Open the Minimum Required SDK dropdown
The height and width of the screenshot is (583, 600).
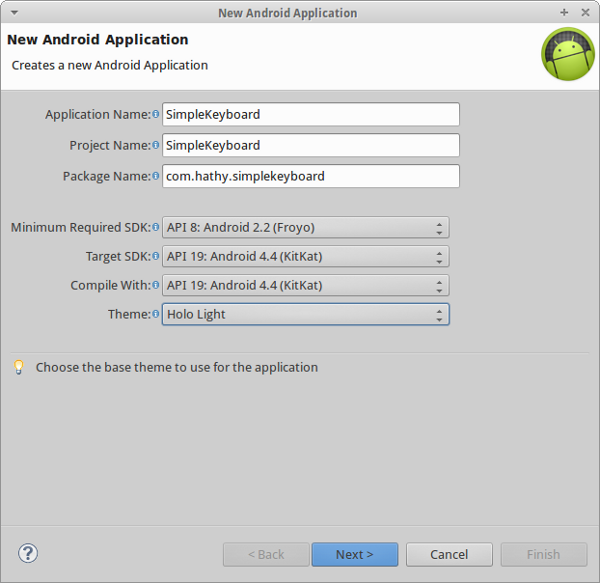pyautogui.click(x=305, y=228)
